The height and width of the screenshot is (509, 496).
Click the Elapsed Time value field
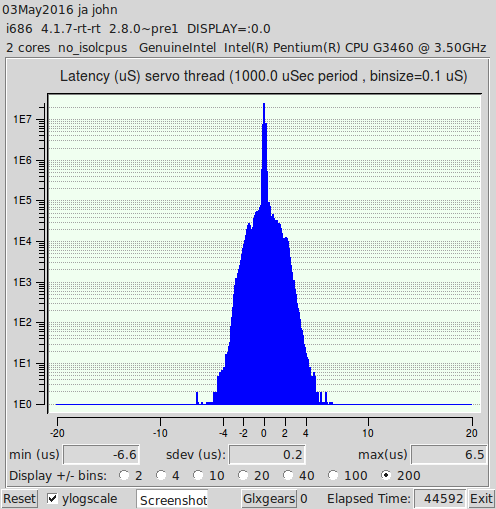tap(440, 499)
